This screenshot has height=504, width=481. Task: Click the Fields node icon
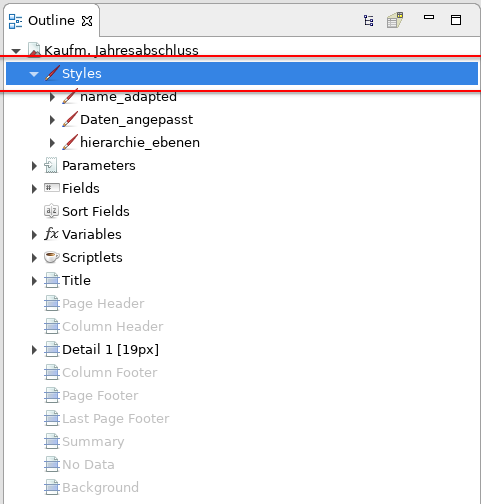click(52, 188)
